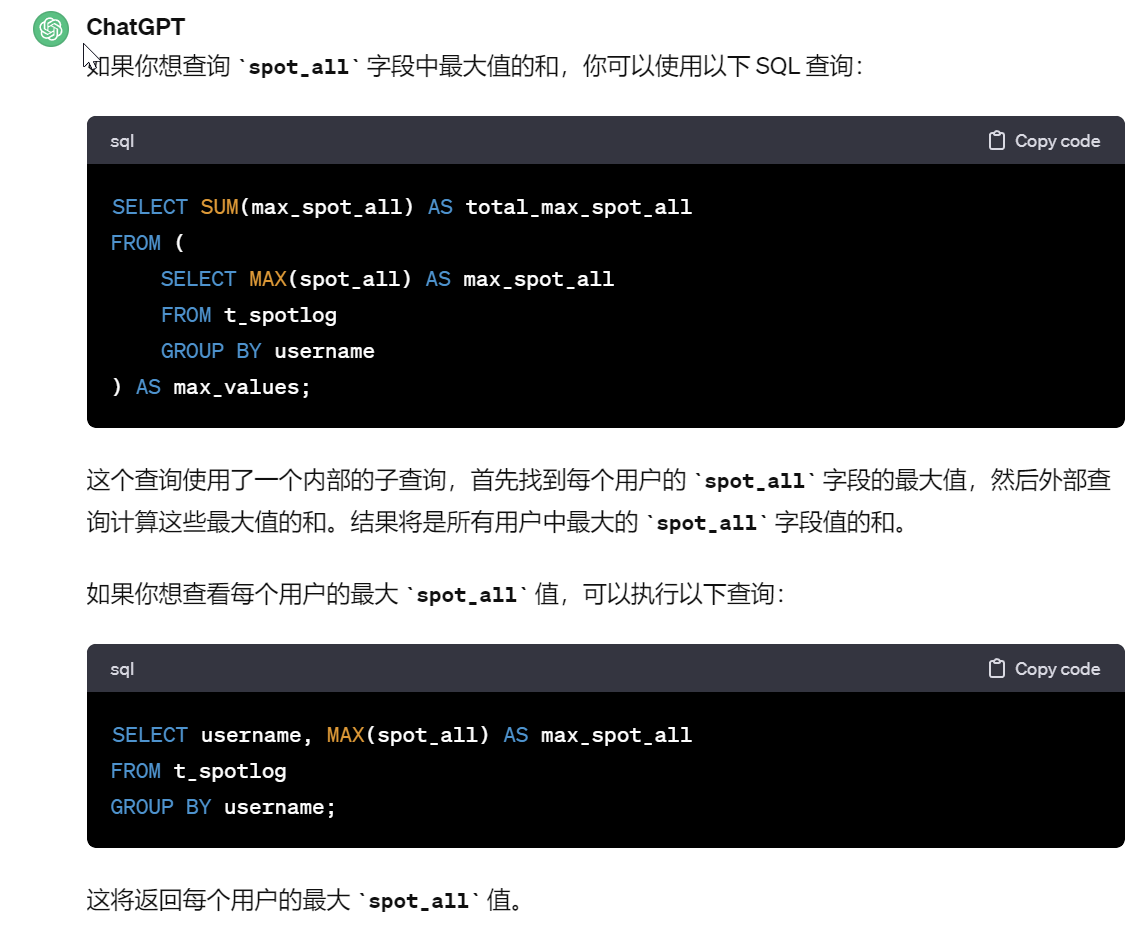Click the orange SUM keyword in the first query
The image size is (1130, 932).
click(x=219, y=207)
